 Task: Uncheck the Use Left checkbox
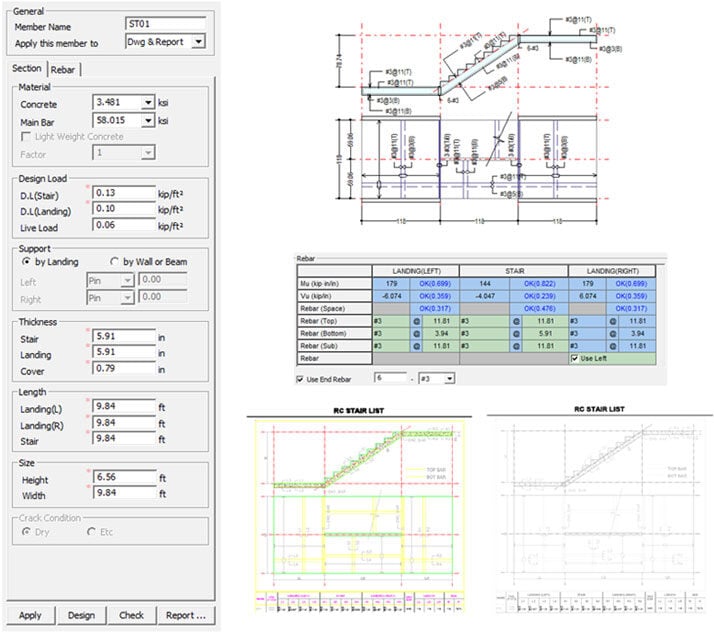pos(574,357)
